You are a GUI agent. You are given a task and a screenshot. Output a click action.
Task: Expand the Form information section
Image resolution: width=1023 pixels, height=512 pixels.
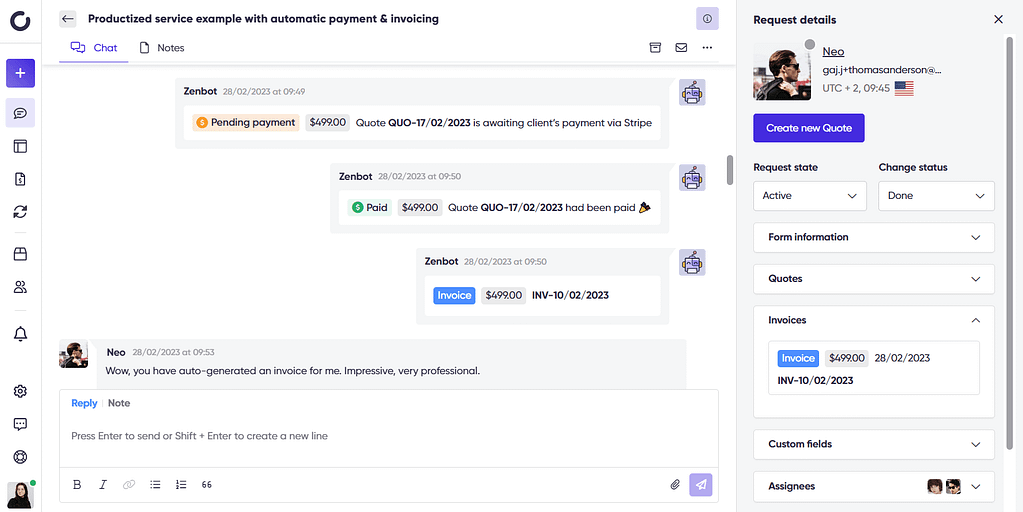pos(874,237)
